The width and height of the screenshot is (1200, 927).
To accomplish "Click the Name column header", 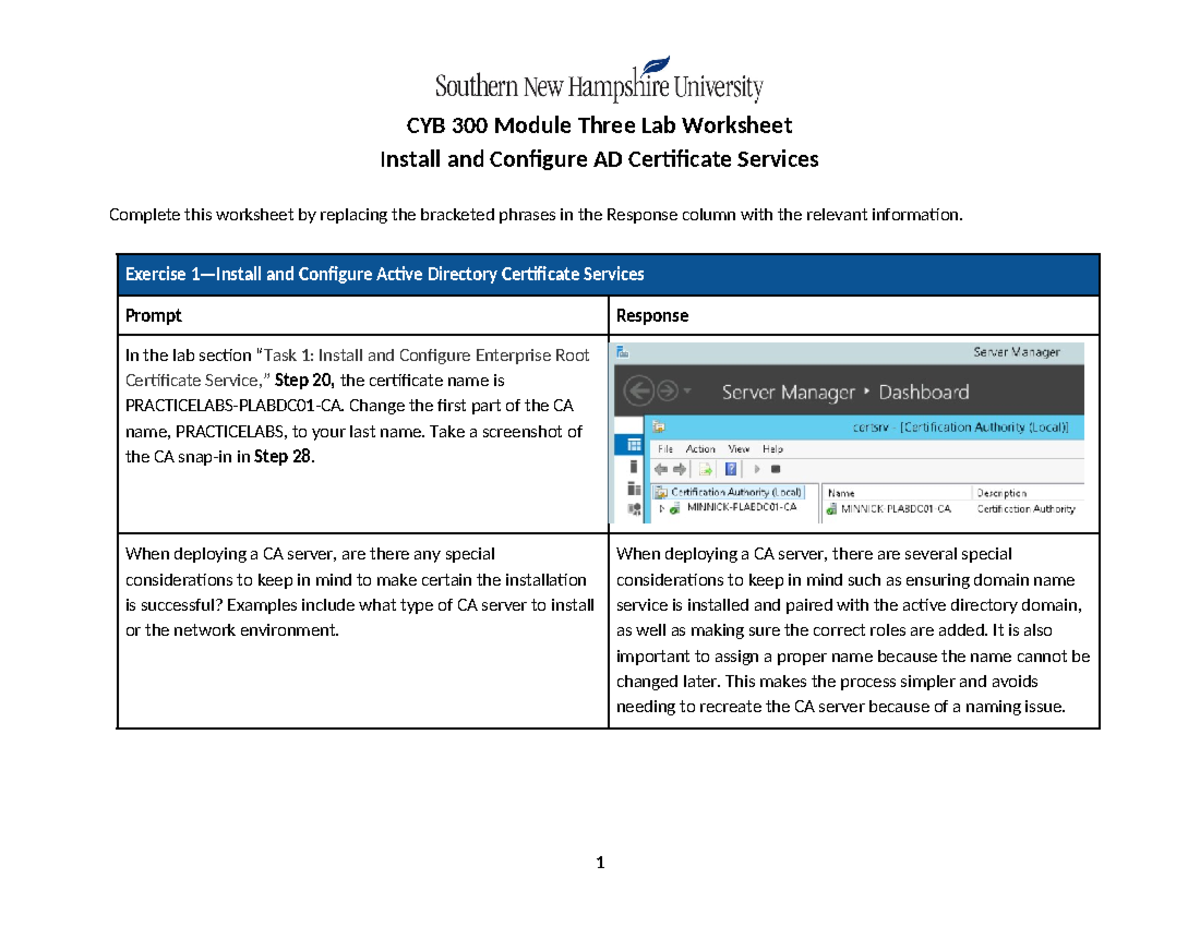I will click(x=841, y=493).
